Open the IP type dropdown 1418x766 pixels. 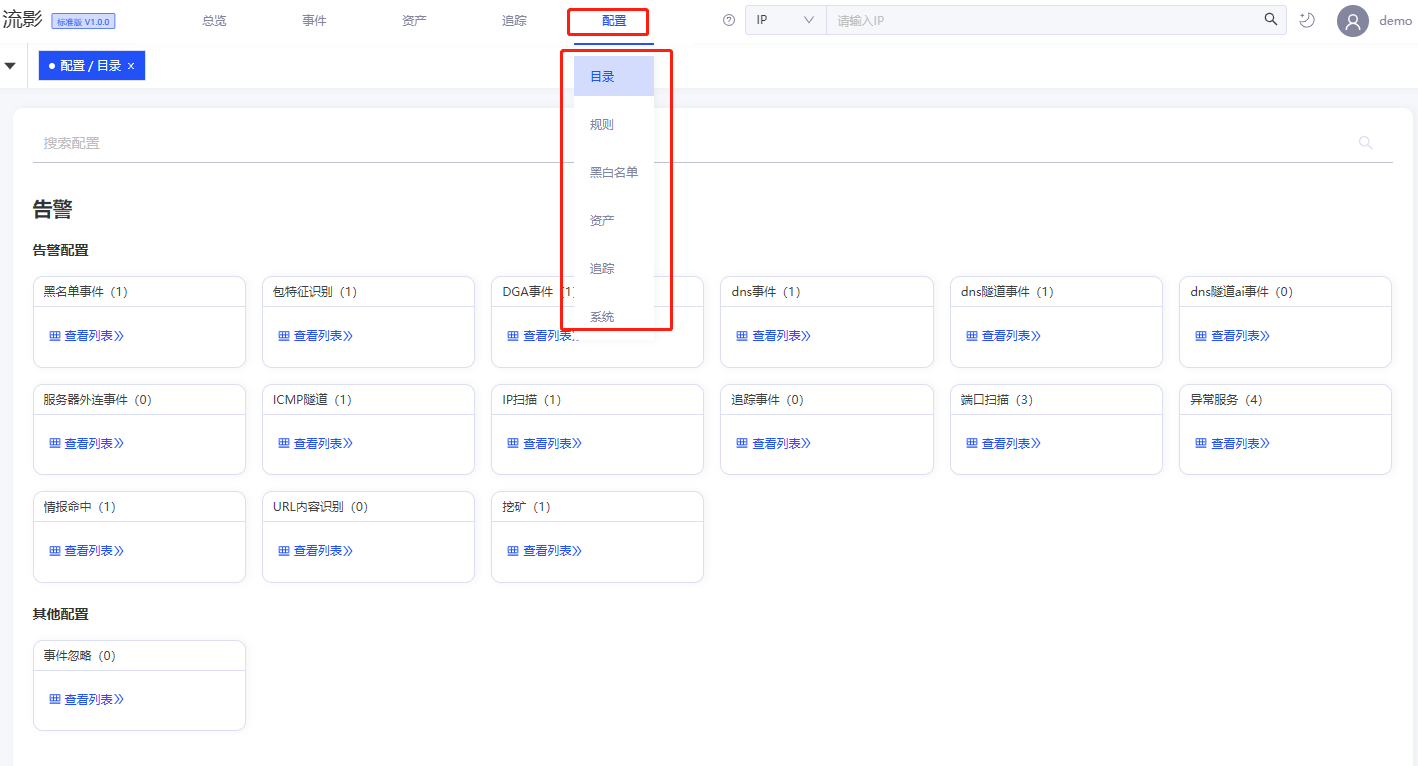coord(785,20)
